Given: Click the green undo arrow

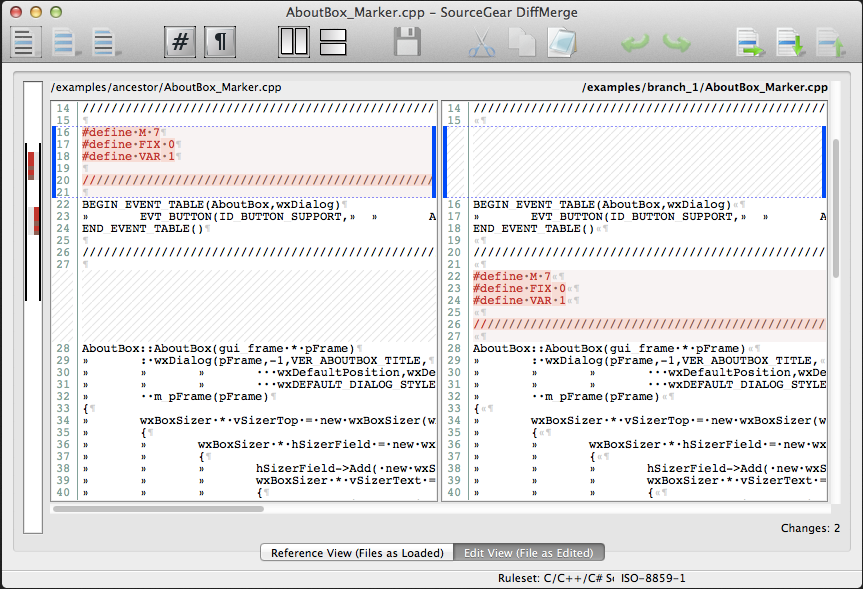Looking at the screenshot, I should click(635, 43).
